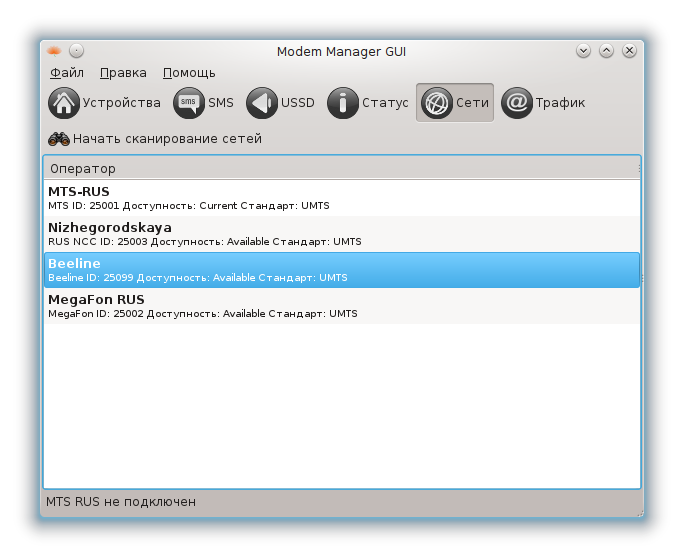Image resolution: width=684 pixels, height=557 pixels.
Task: Open the Статус info icon
Action: point(343,103)
